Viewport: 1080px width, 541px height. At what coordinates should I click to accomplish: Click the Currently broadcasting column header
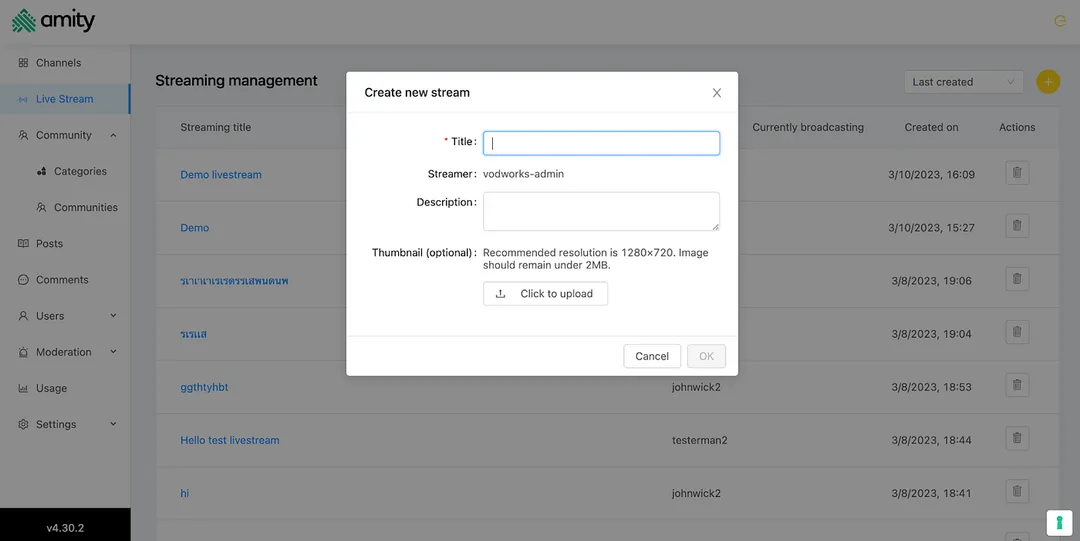[808, 127]
